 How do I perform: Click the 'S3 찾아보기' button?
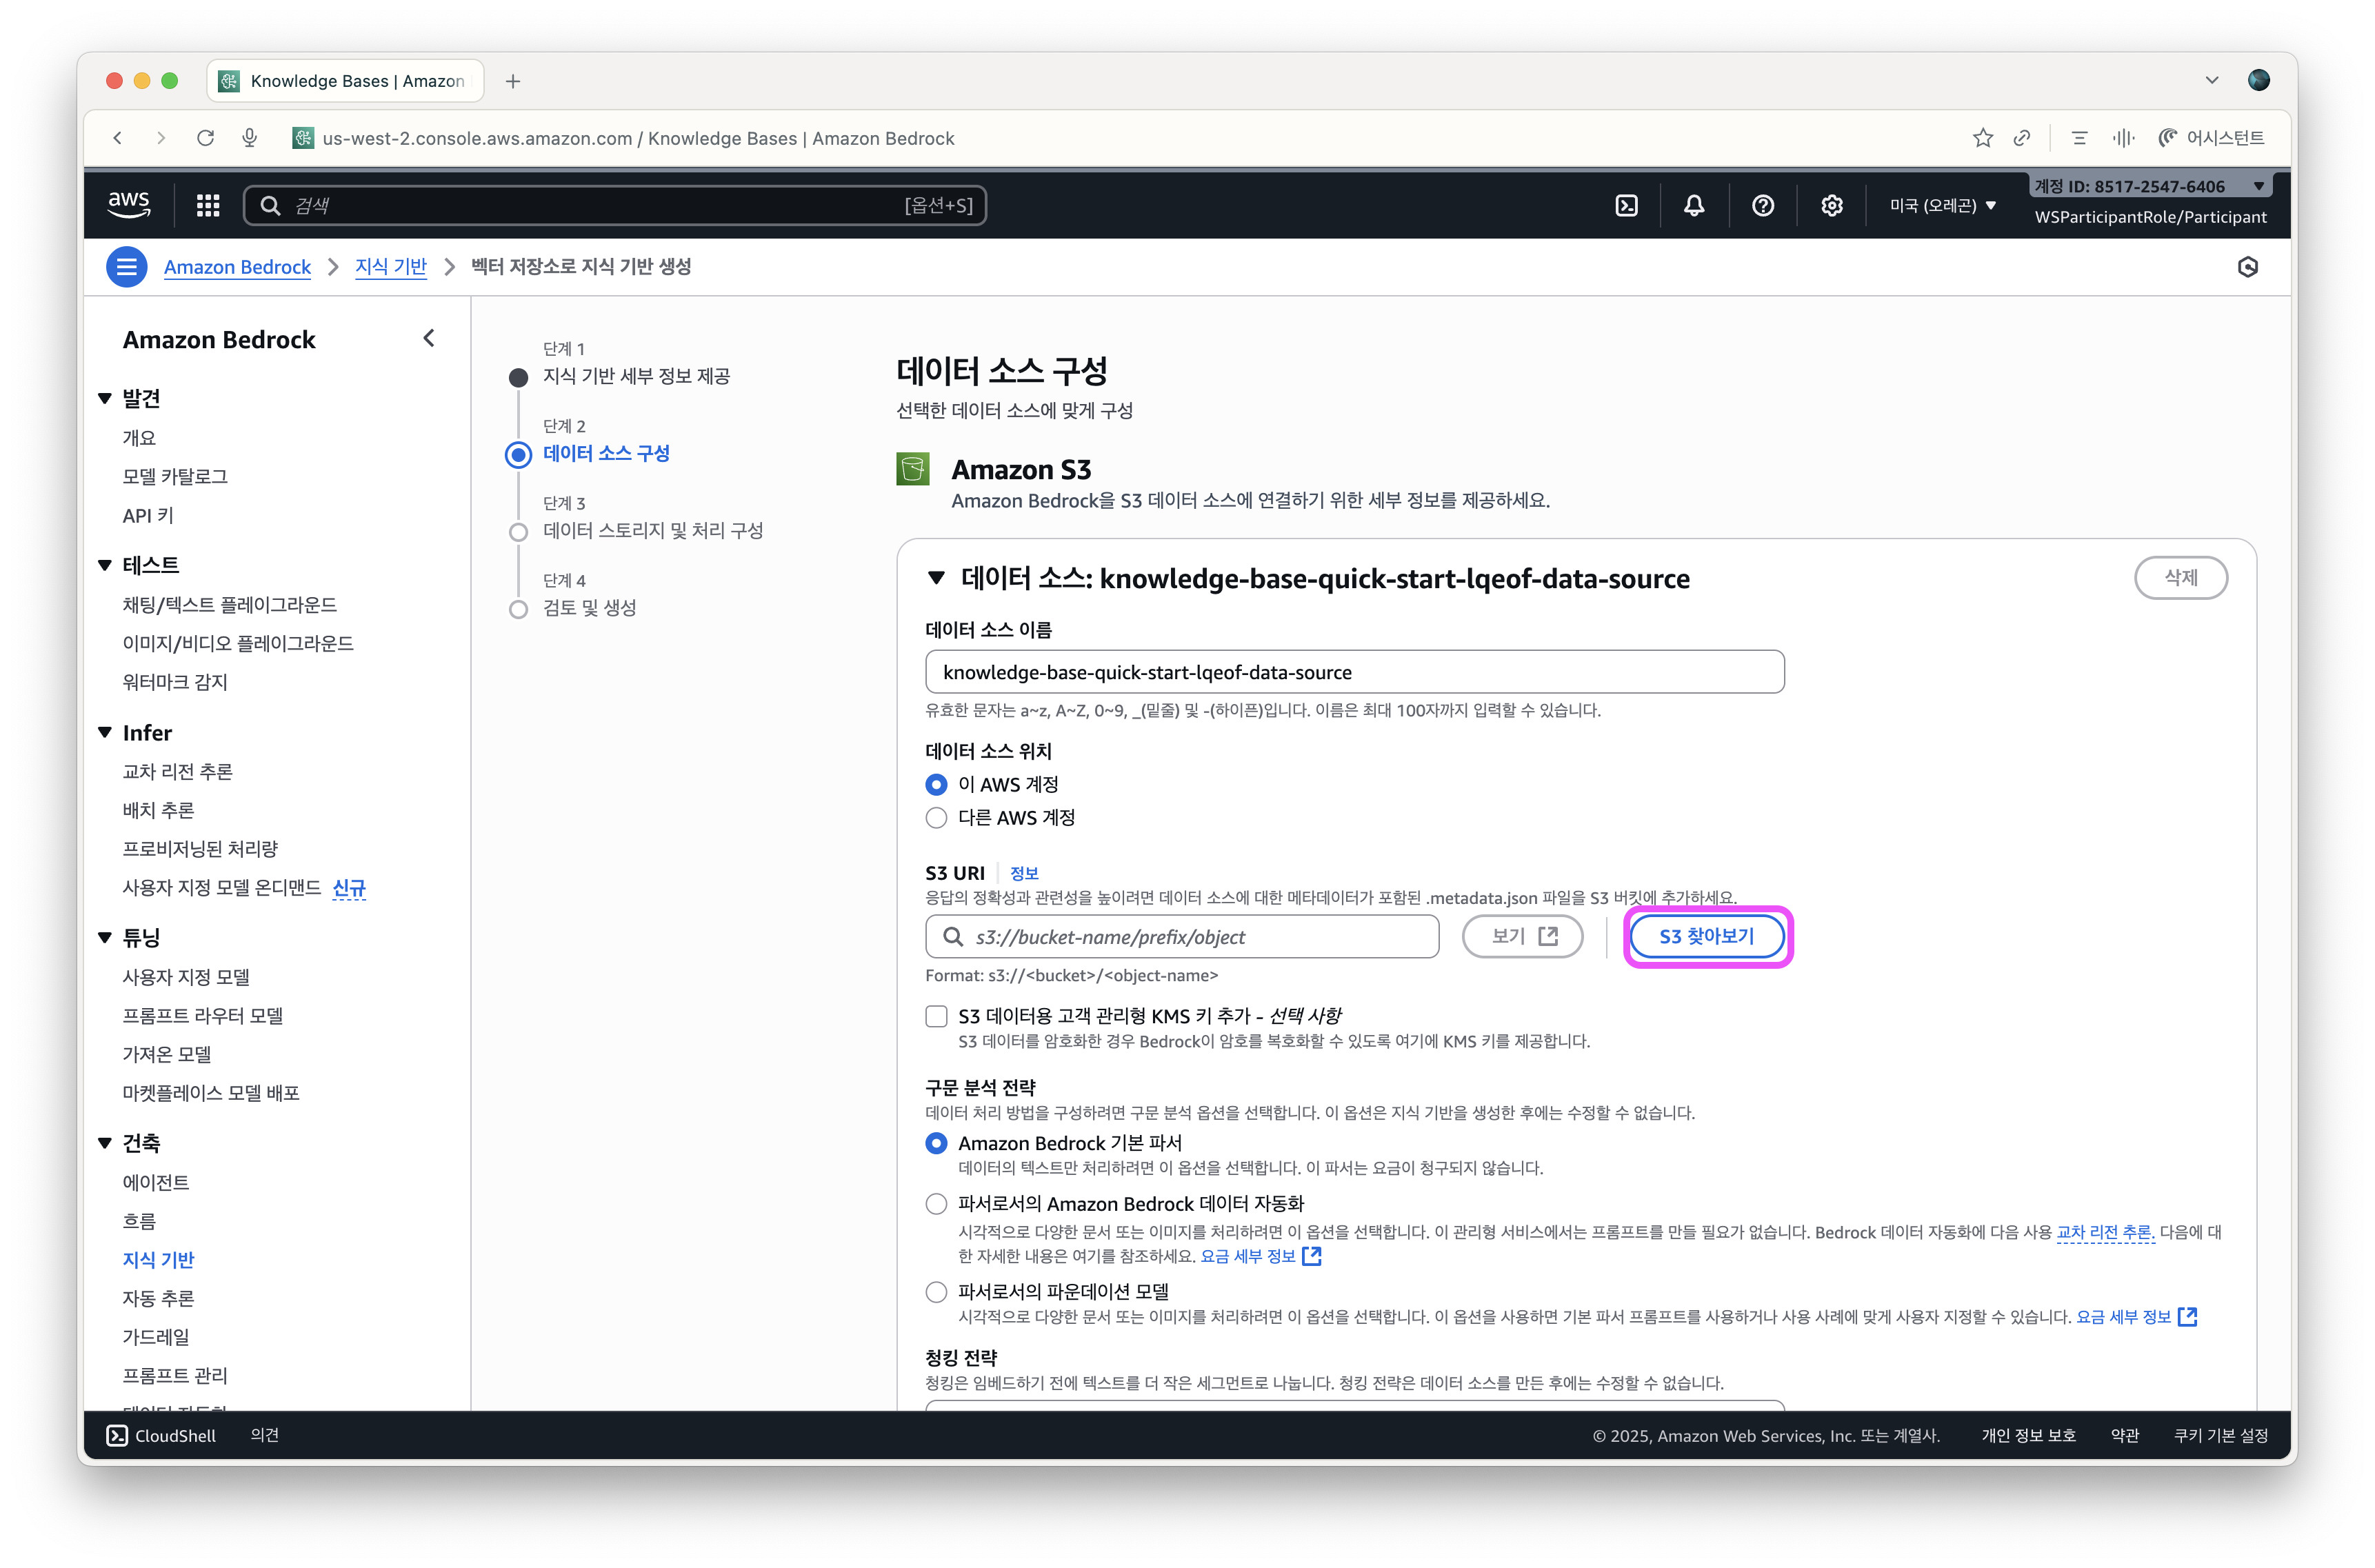pyautogui.click(x=1706, y=936)
